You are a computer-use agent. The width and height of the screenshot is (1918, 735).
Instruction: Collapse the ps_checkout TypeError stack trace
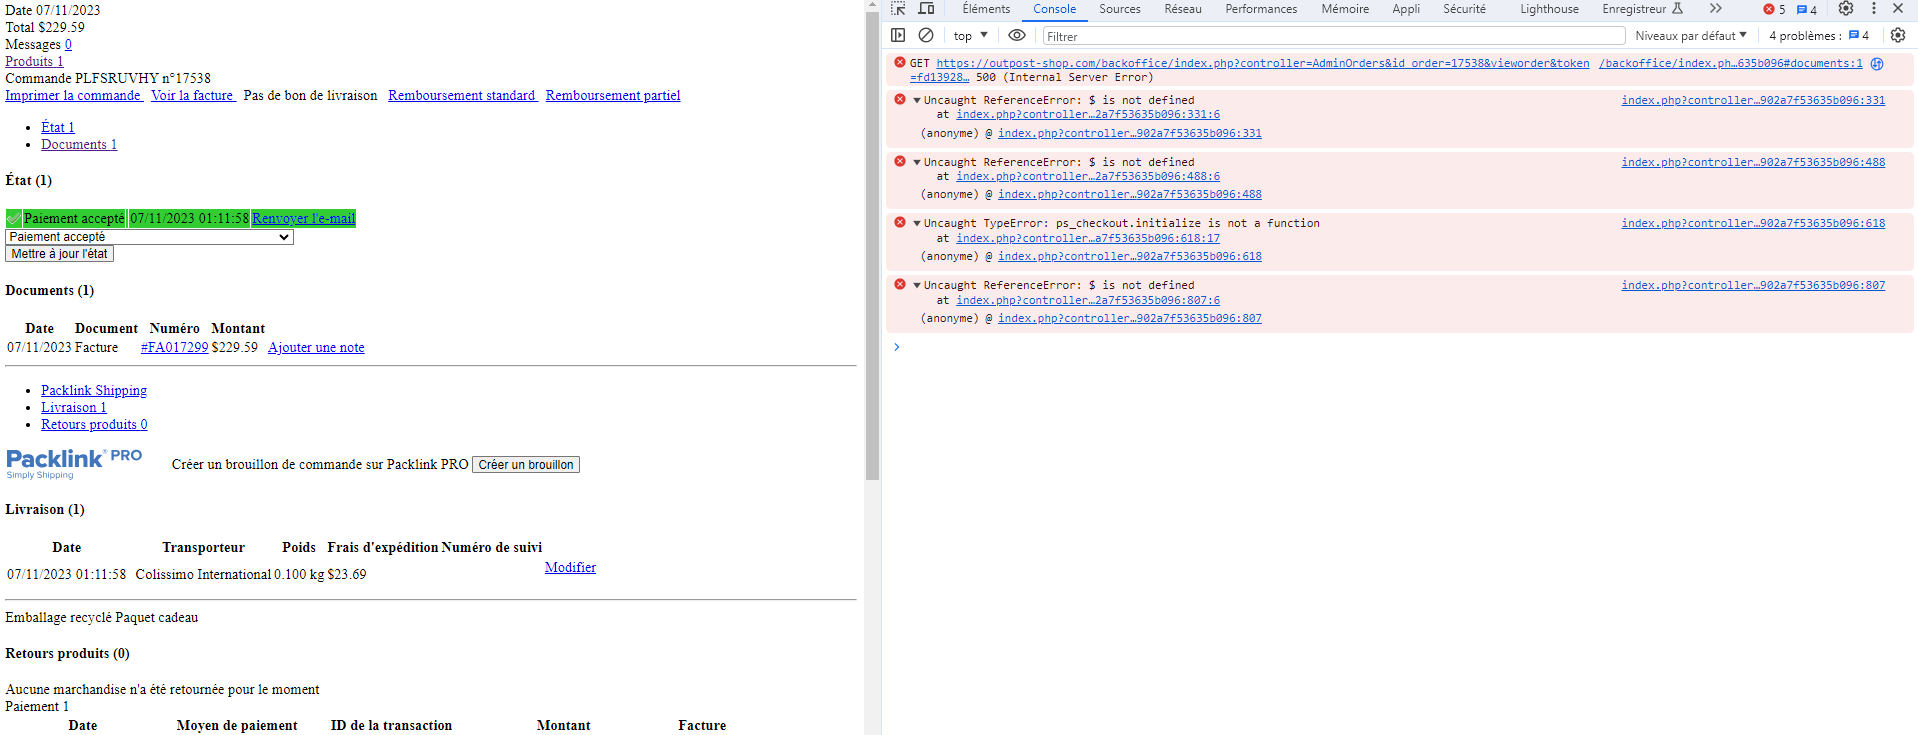pyautogui.click(x=917, y=223)
